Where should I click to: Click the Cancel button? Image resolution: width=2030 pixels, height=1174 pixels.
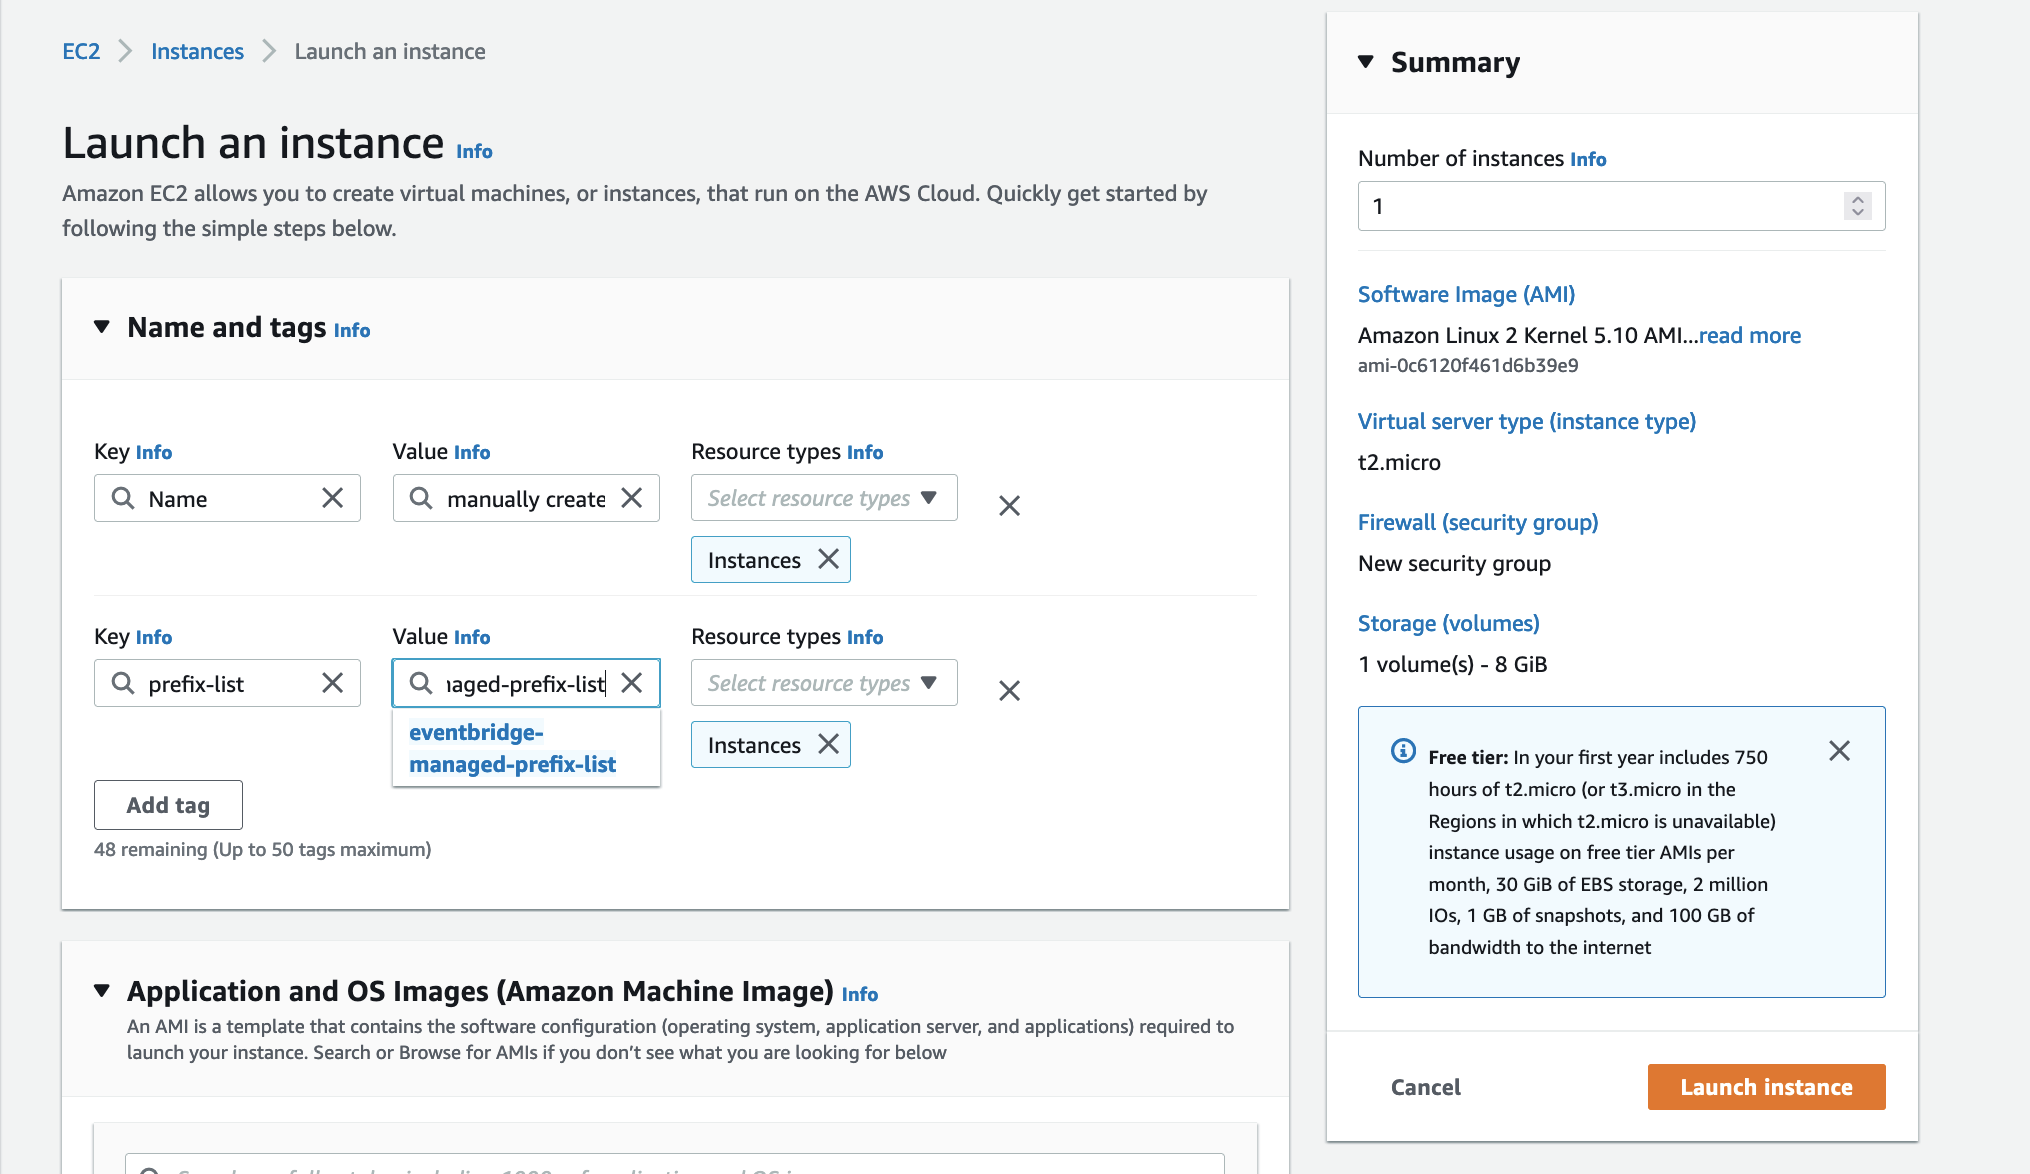coord(1425,1087)
